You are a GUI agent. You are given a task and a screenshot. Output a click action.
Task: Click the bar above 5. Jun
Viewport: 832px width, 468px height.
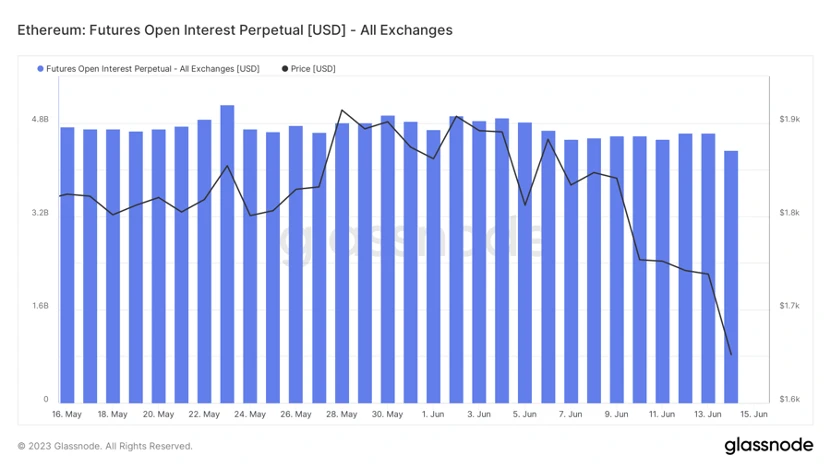pos(525,263)
